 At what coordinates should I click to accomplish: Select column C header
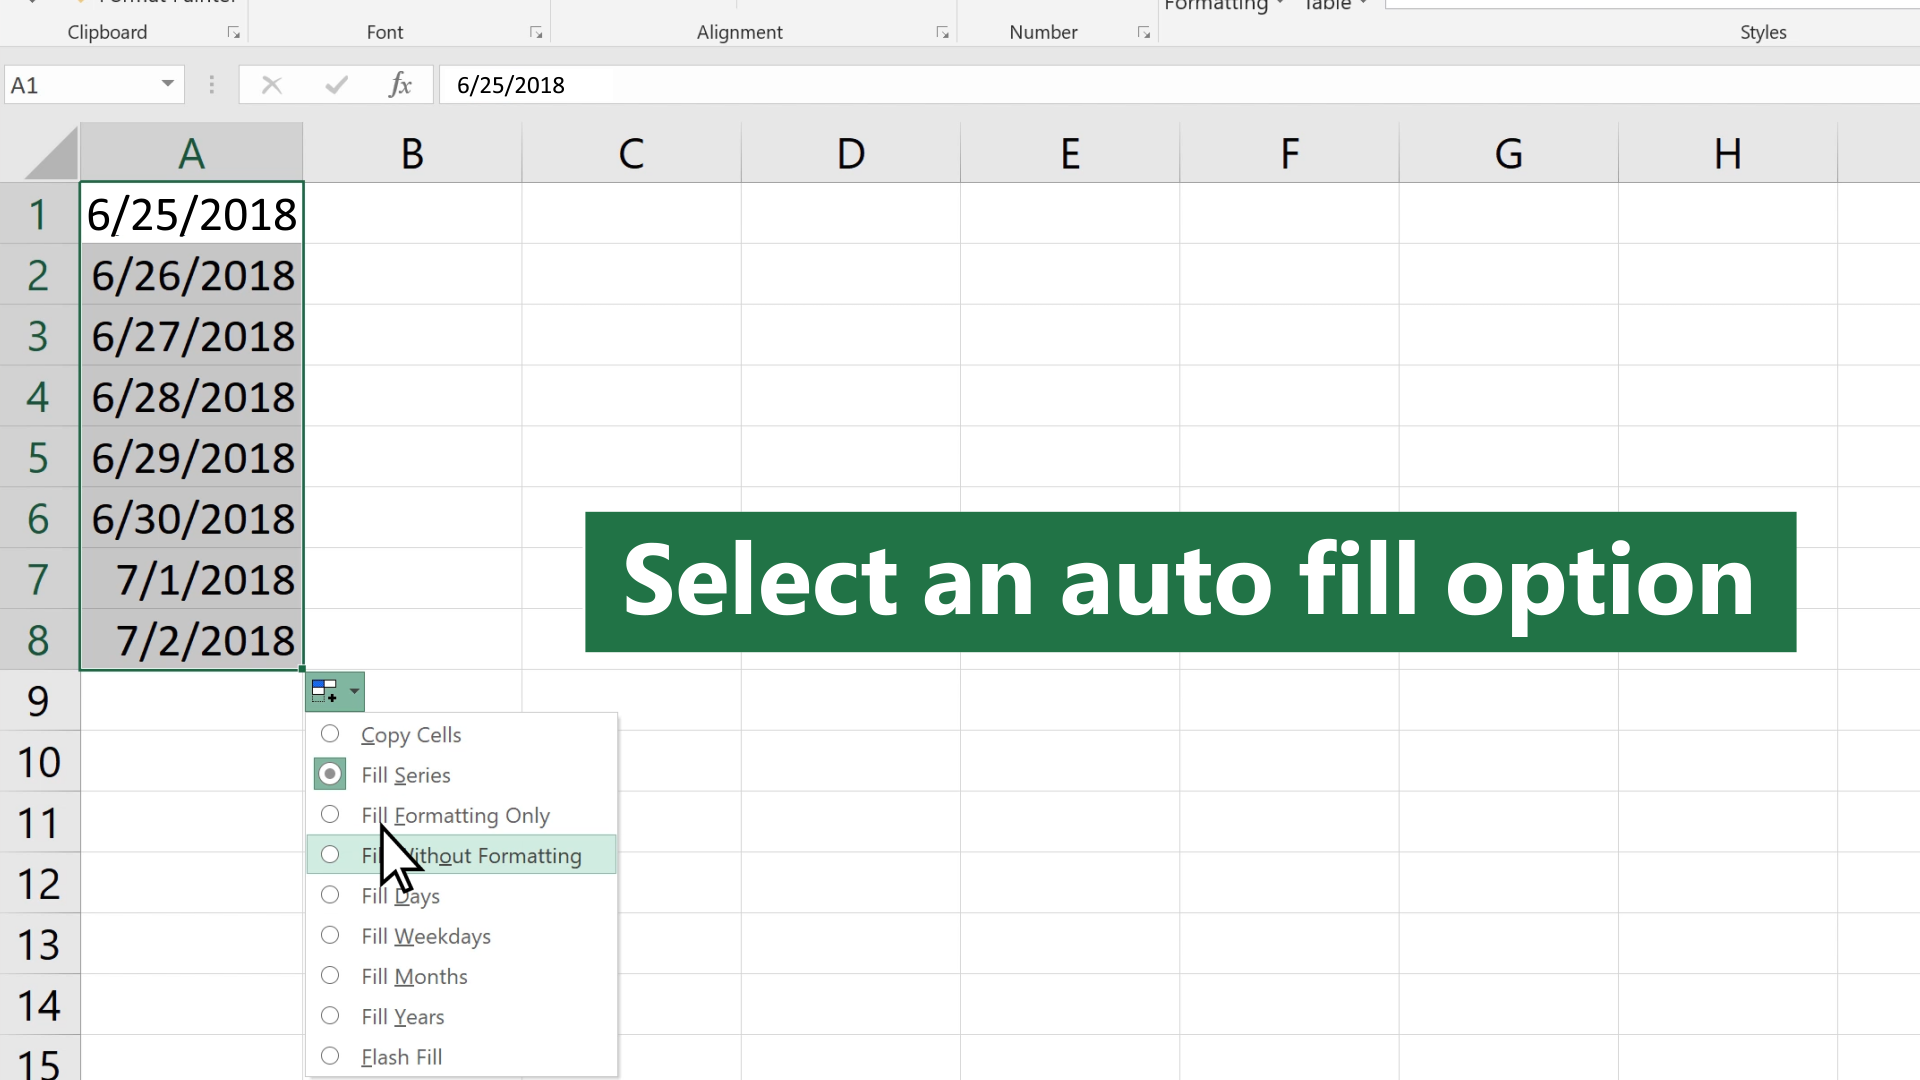(631, 153)
